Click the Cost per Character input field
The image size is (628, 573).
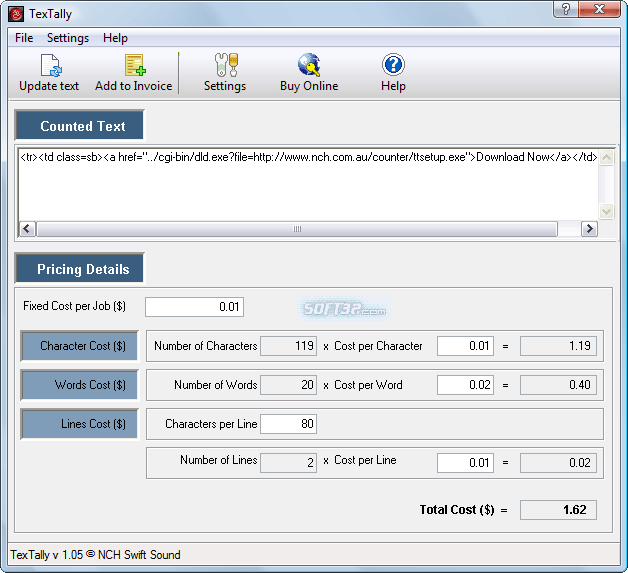coord(465,346)
